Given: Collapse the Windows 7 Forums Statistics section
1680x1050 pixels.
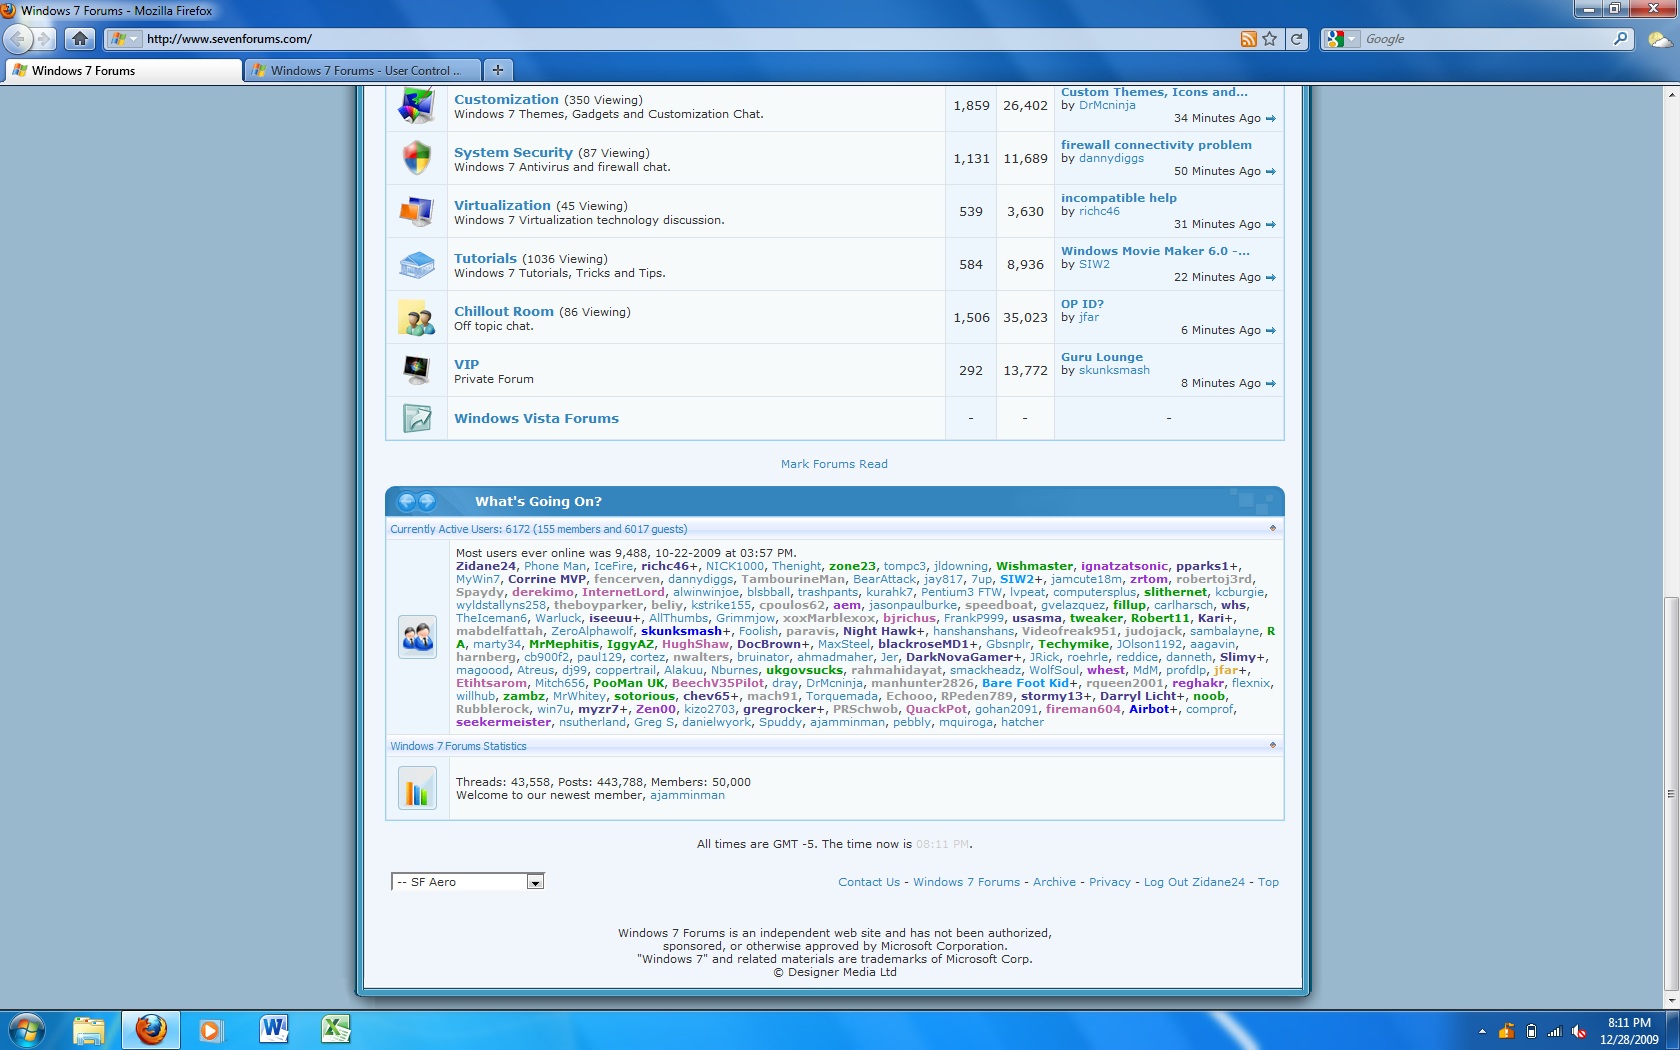Looking at the screenshot, I should pos(1272,745).
